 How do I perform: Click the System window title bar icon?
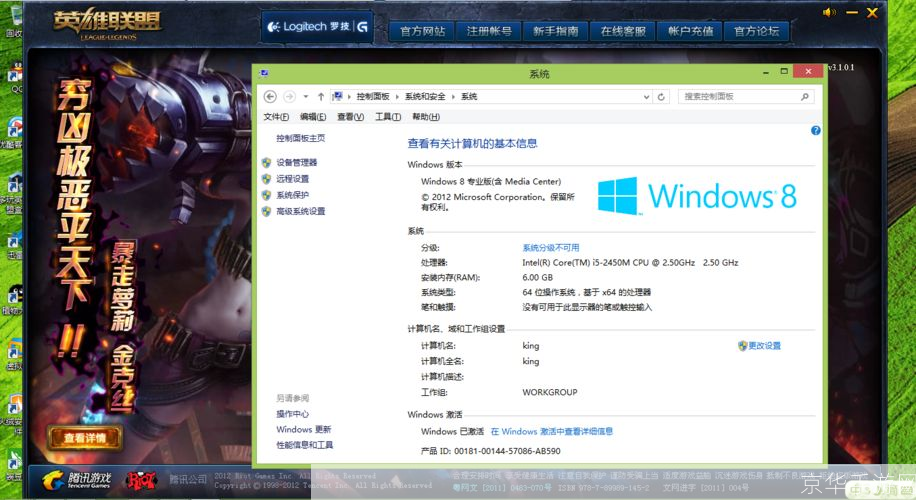264,74
